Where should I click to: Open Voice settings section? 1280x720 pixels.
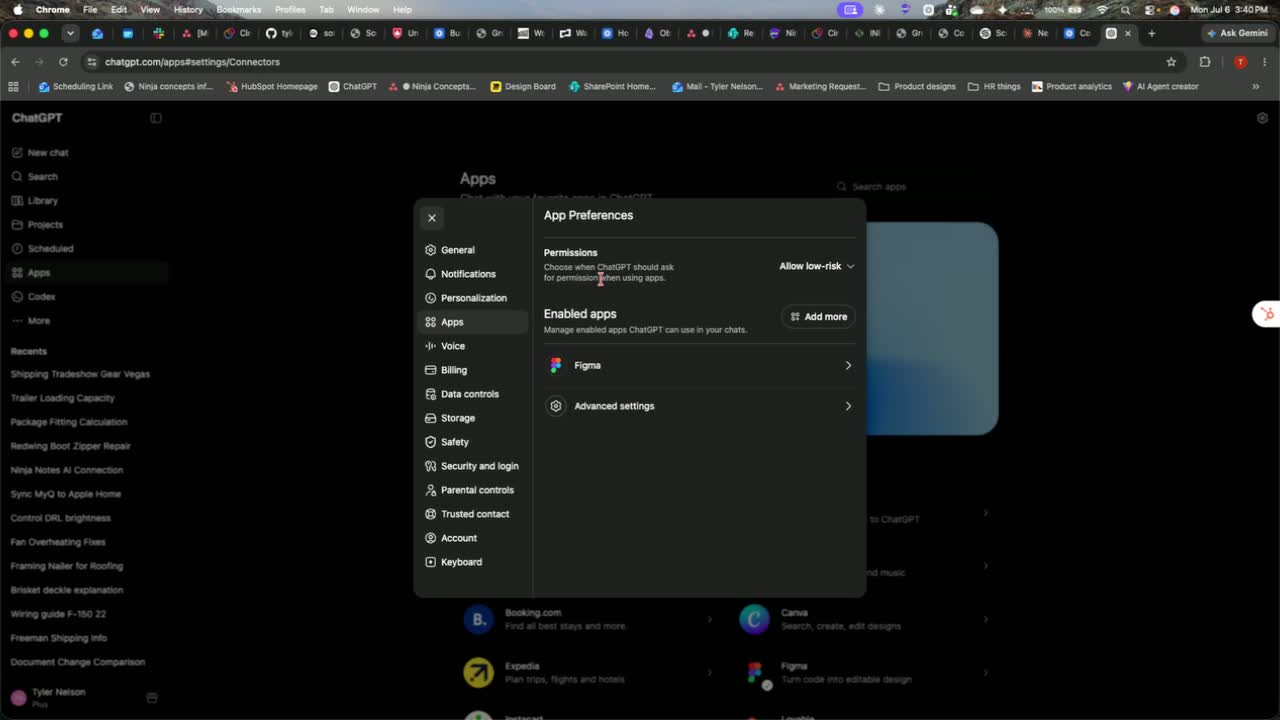(x=472, y=346)
